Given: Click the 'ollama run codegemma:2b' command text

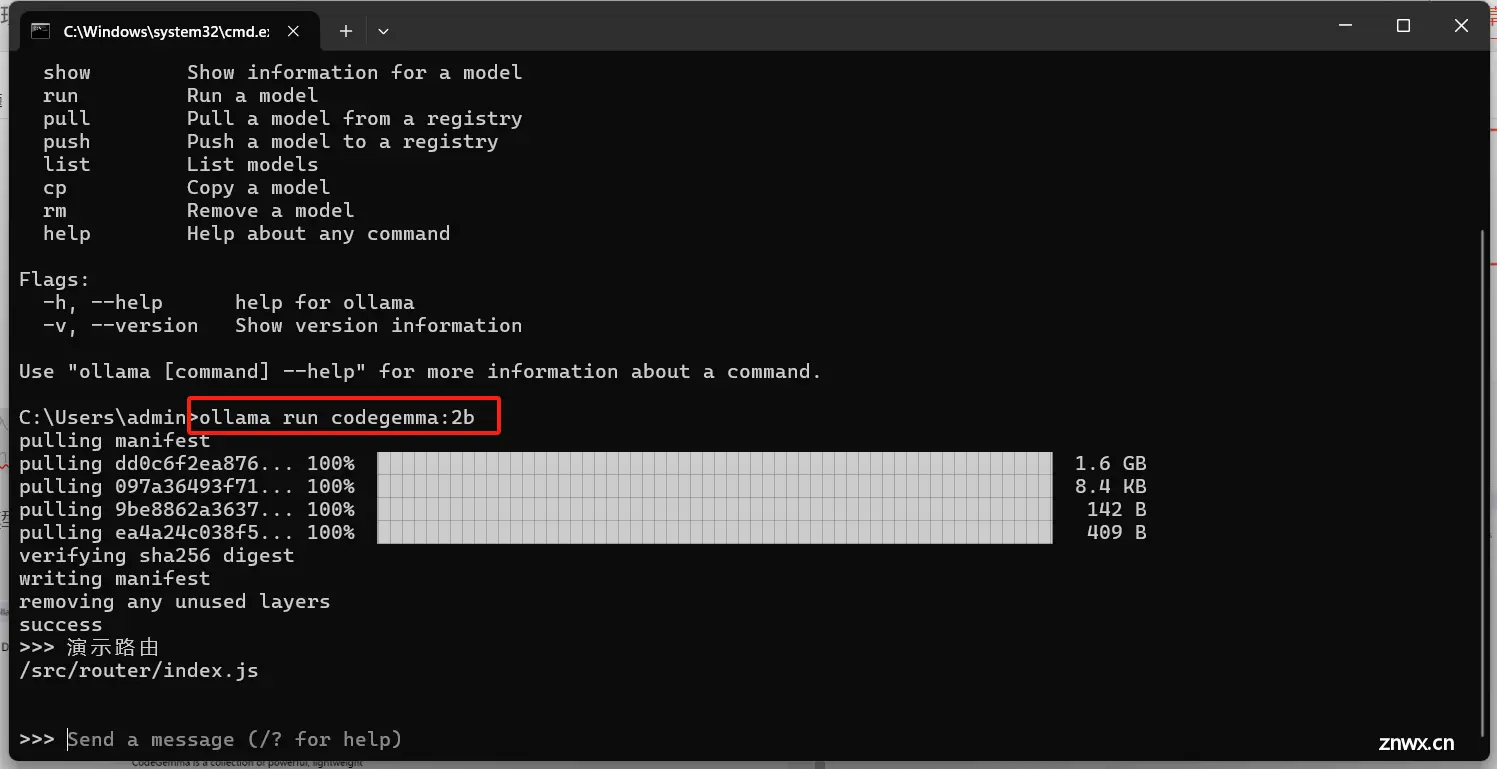Looking at the screenshot, I should [337, 417].
